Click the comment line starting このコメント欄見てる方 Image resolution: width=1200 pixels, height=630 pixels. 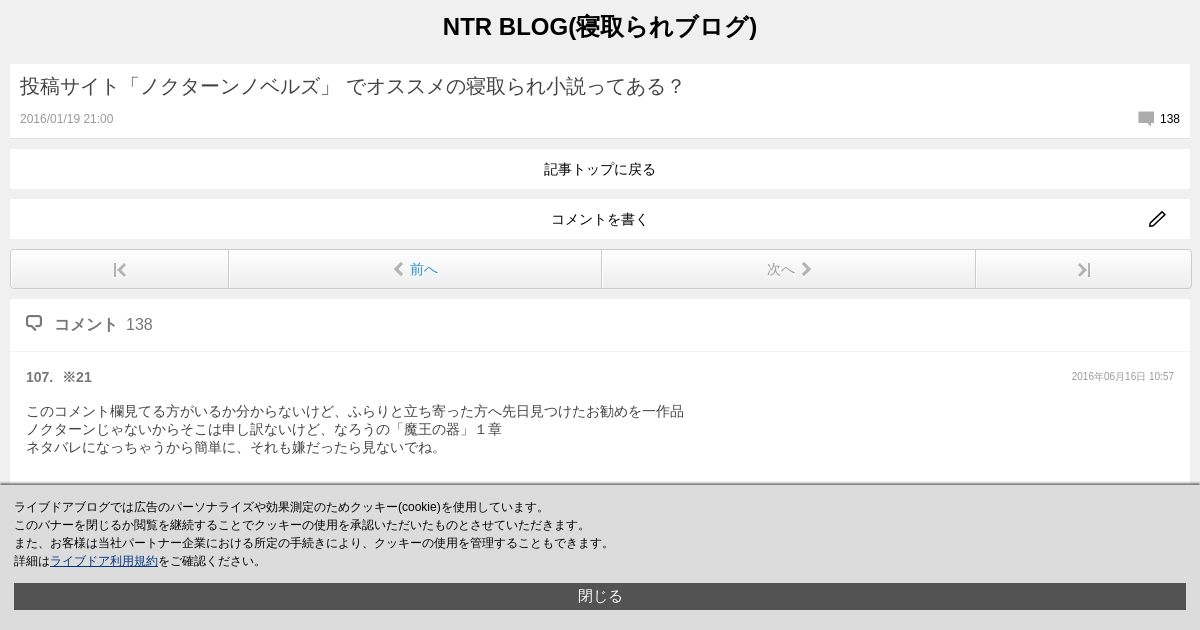355,411
